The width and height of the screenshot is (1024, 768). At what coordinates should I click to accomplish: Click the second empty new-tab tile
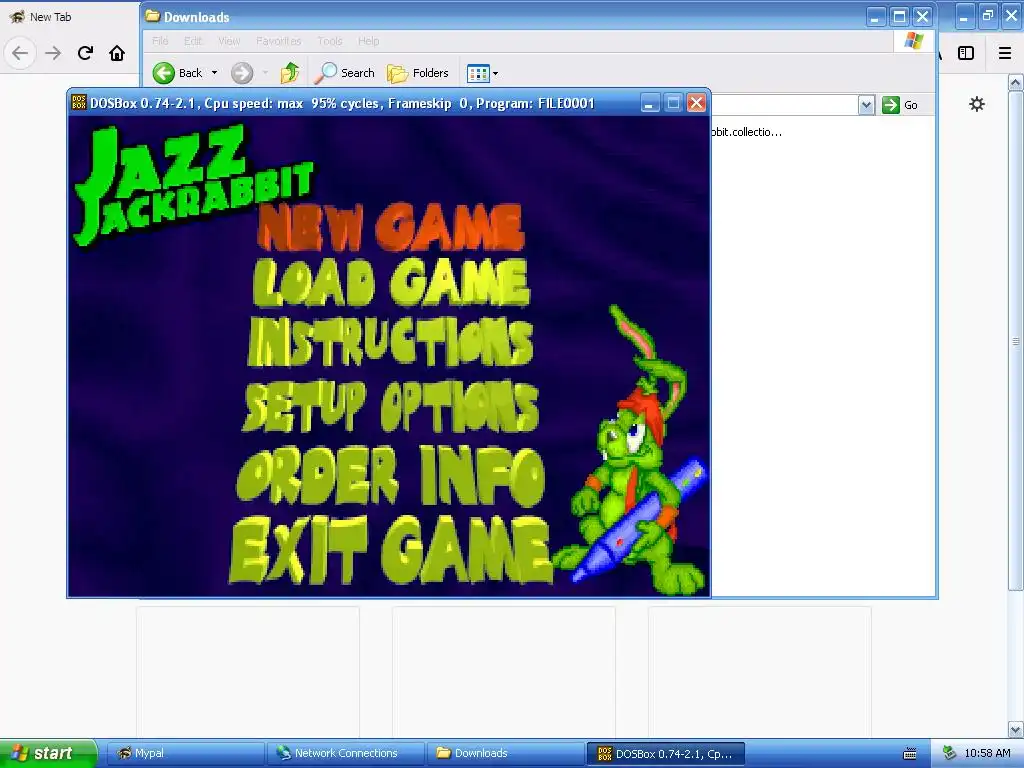click(x=504, y=671)
